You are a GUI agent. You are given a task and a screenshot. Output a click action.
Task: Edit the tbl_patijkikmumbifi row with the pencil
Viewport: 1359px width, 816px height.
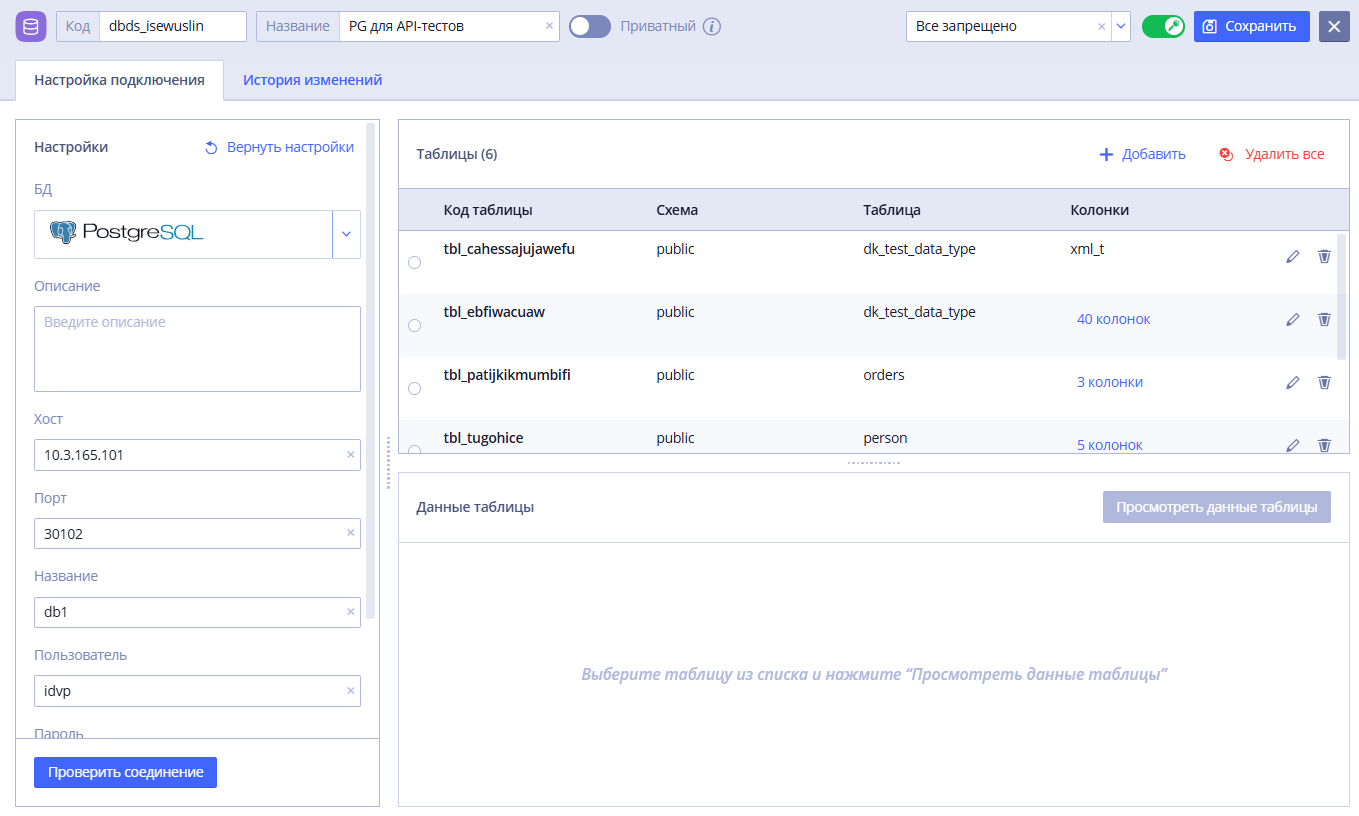pyautogui.click(x=1293, y=383)
